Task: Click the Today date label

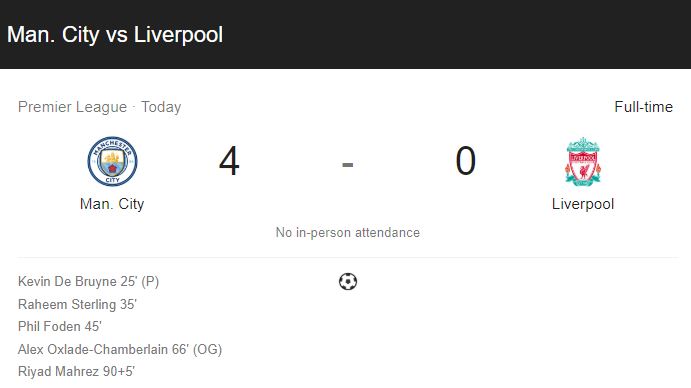Action: click(161, 107)
